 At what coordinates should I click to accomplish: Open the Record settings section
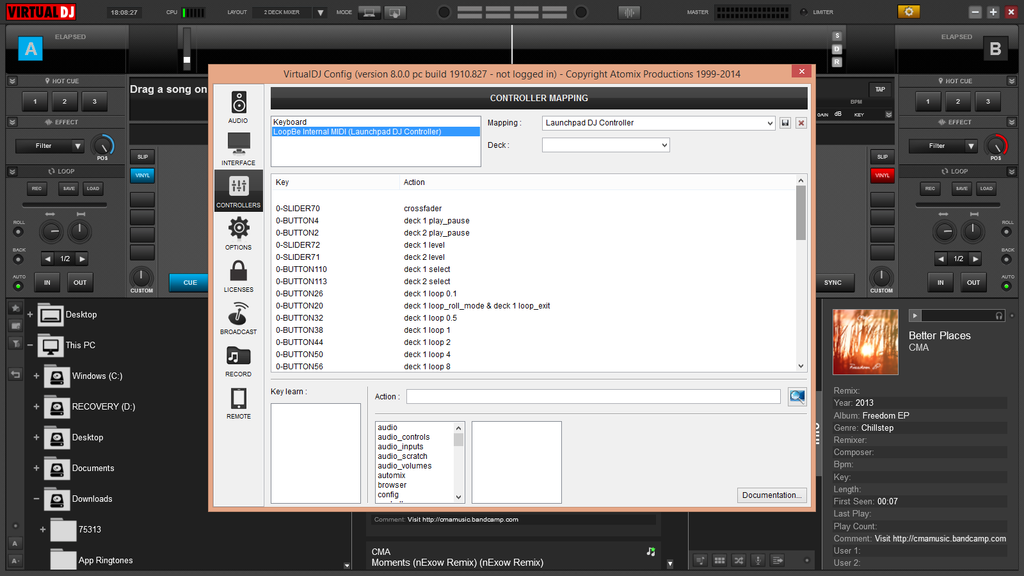[238, 360]
